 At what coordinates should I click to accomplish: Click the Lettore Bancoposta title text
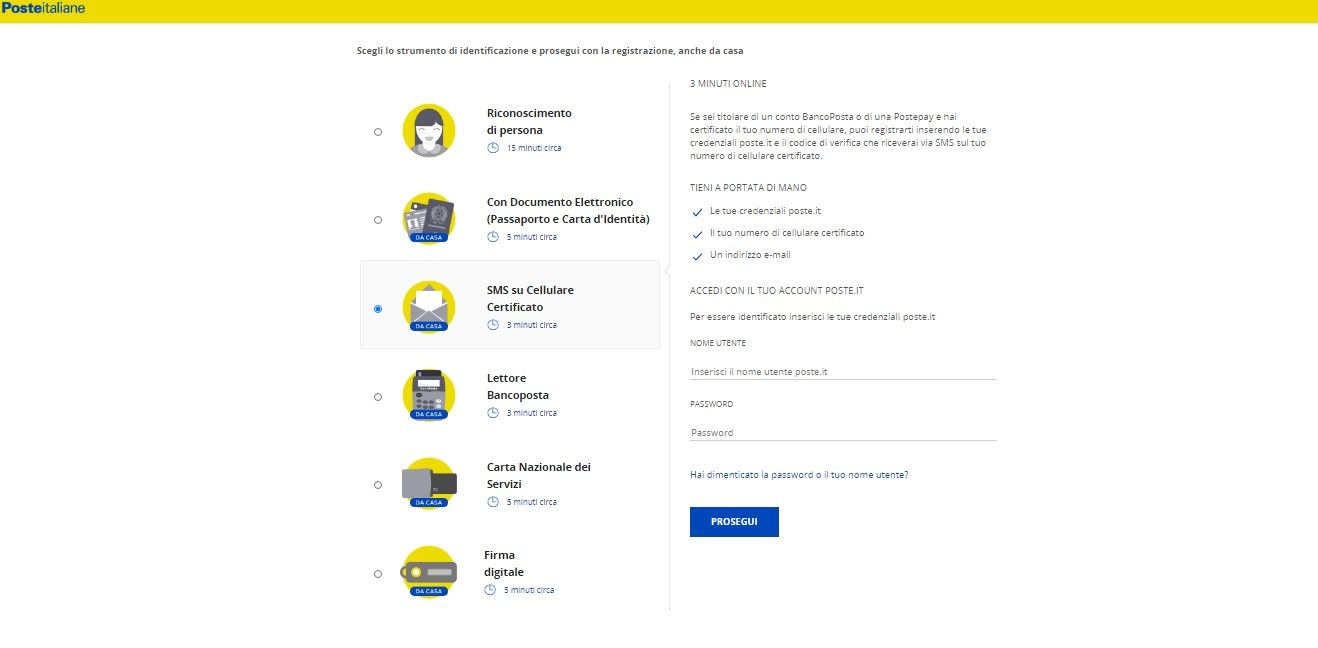point(518,387)
